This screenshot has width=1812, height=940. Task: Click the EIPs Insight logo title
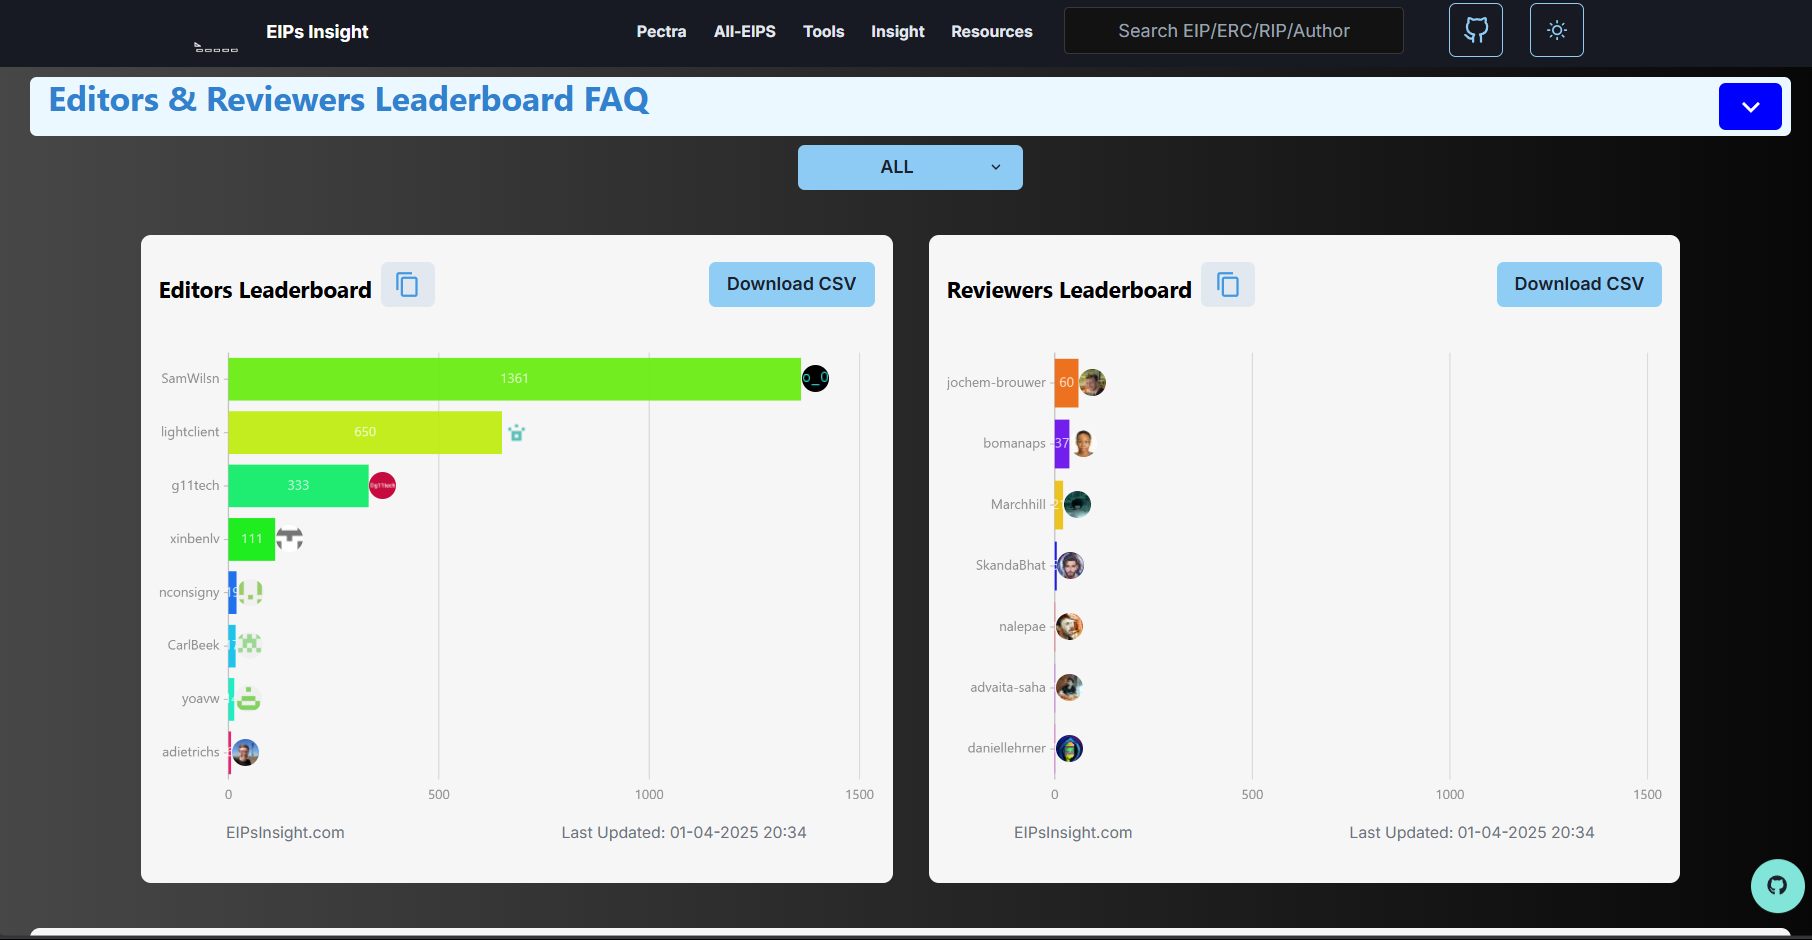[317, 32]
